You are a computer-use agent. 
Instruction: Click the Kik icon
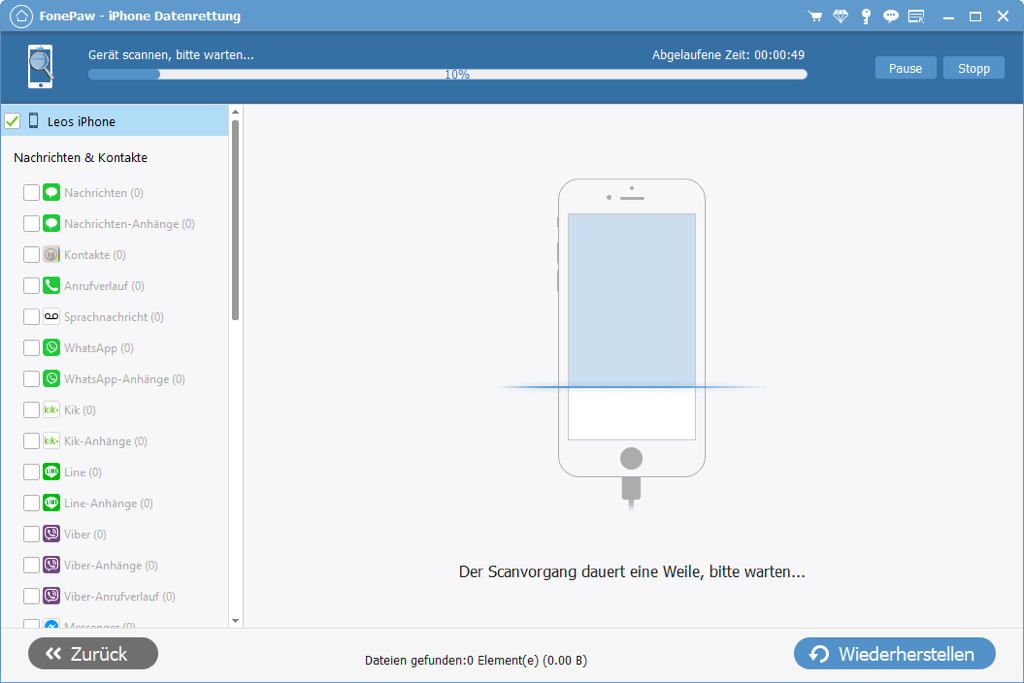[52, 409]
